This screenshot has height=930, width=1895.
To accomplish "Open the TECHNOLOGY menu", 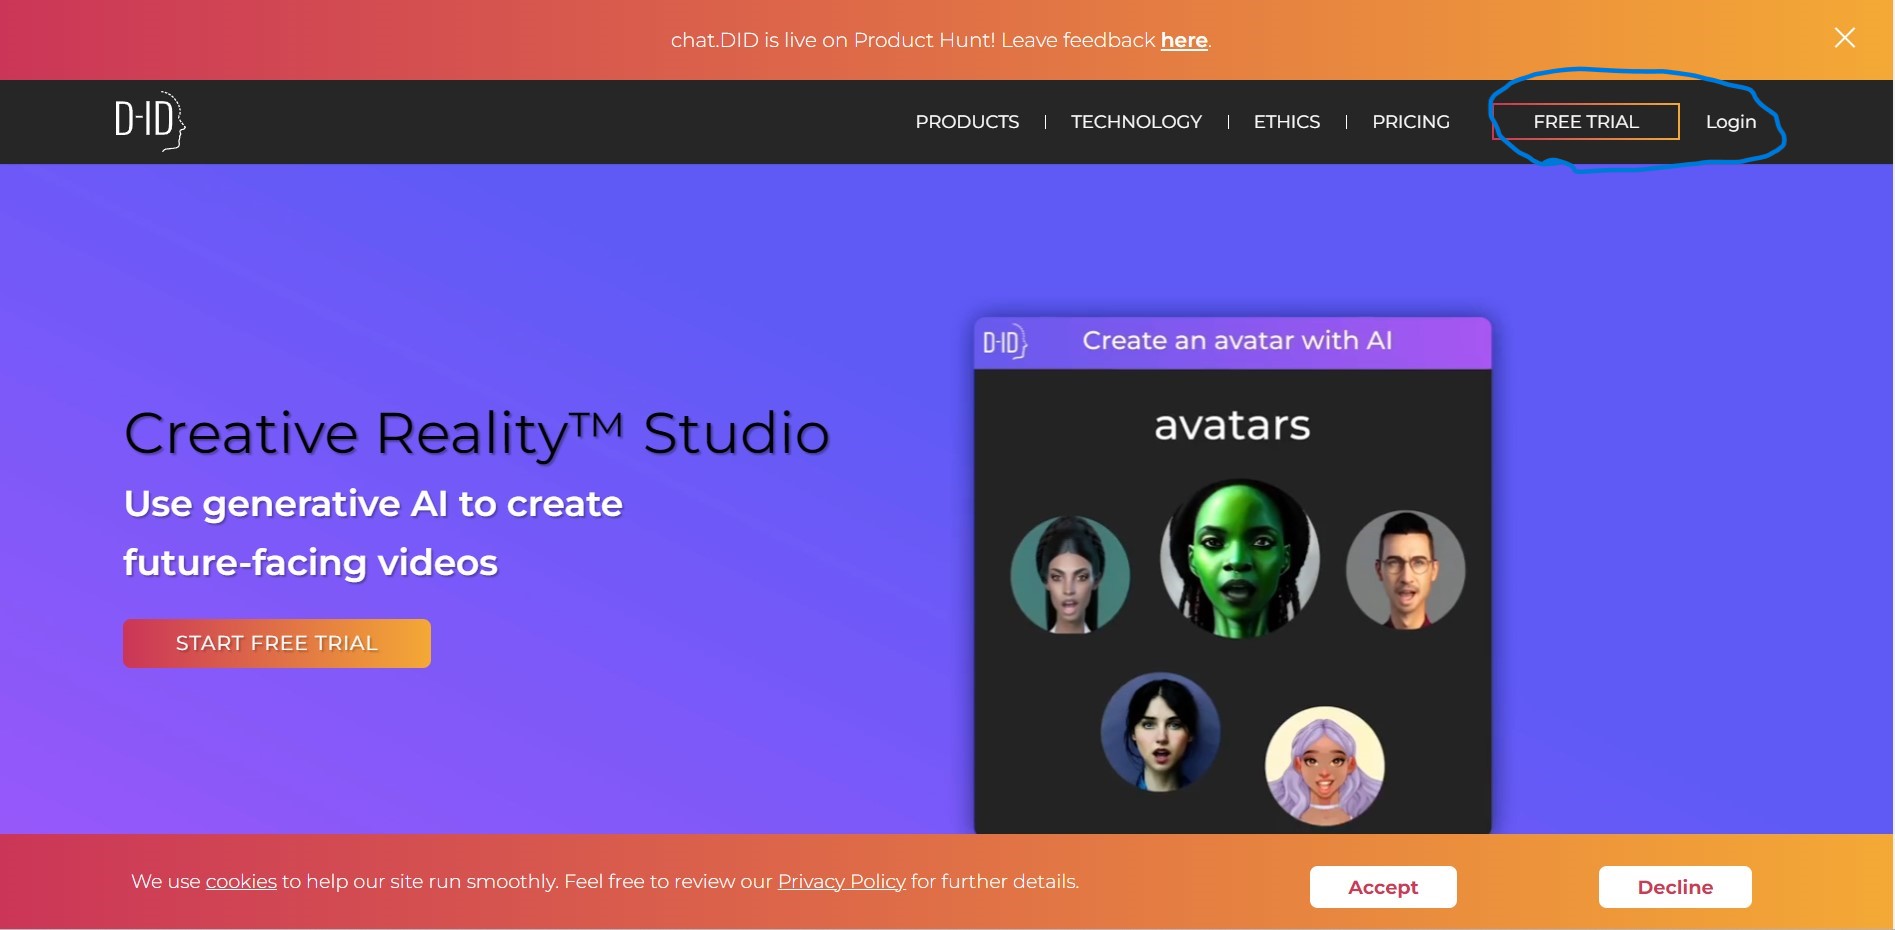I will (1135, 121).
